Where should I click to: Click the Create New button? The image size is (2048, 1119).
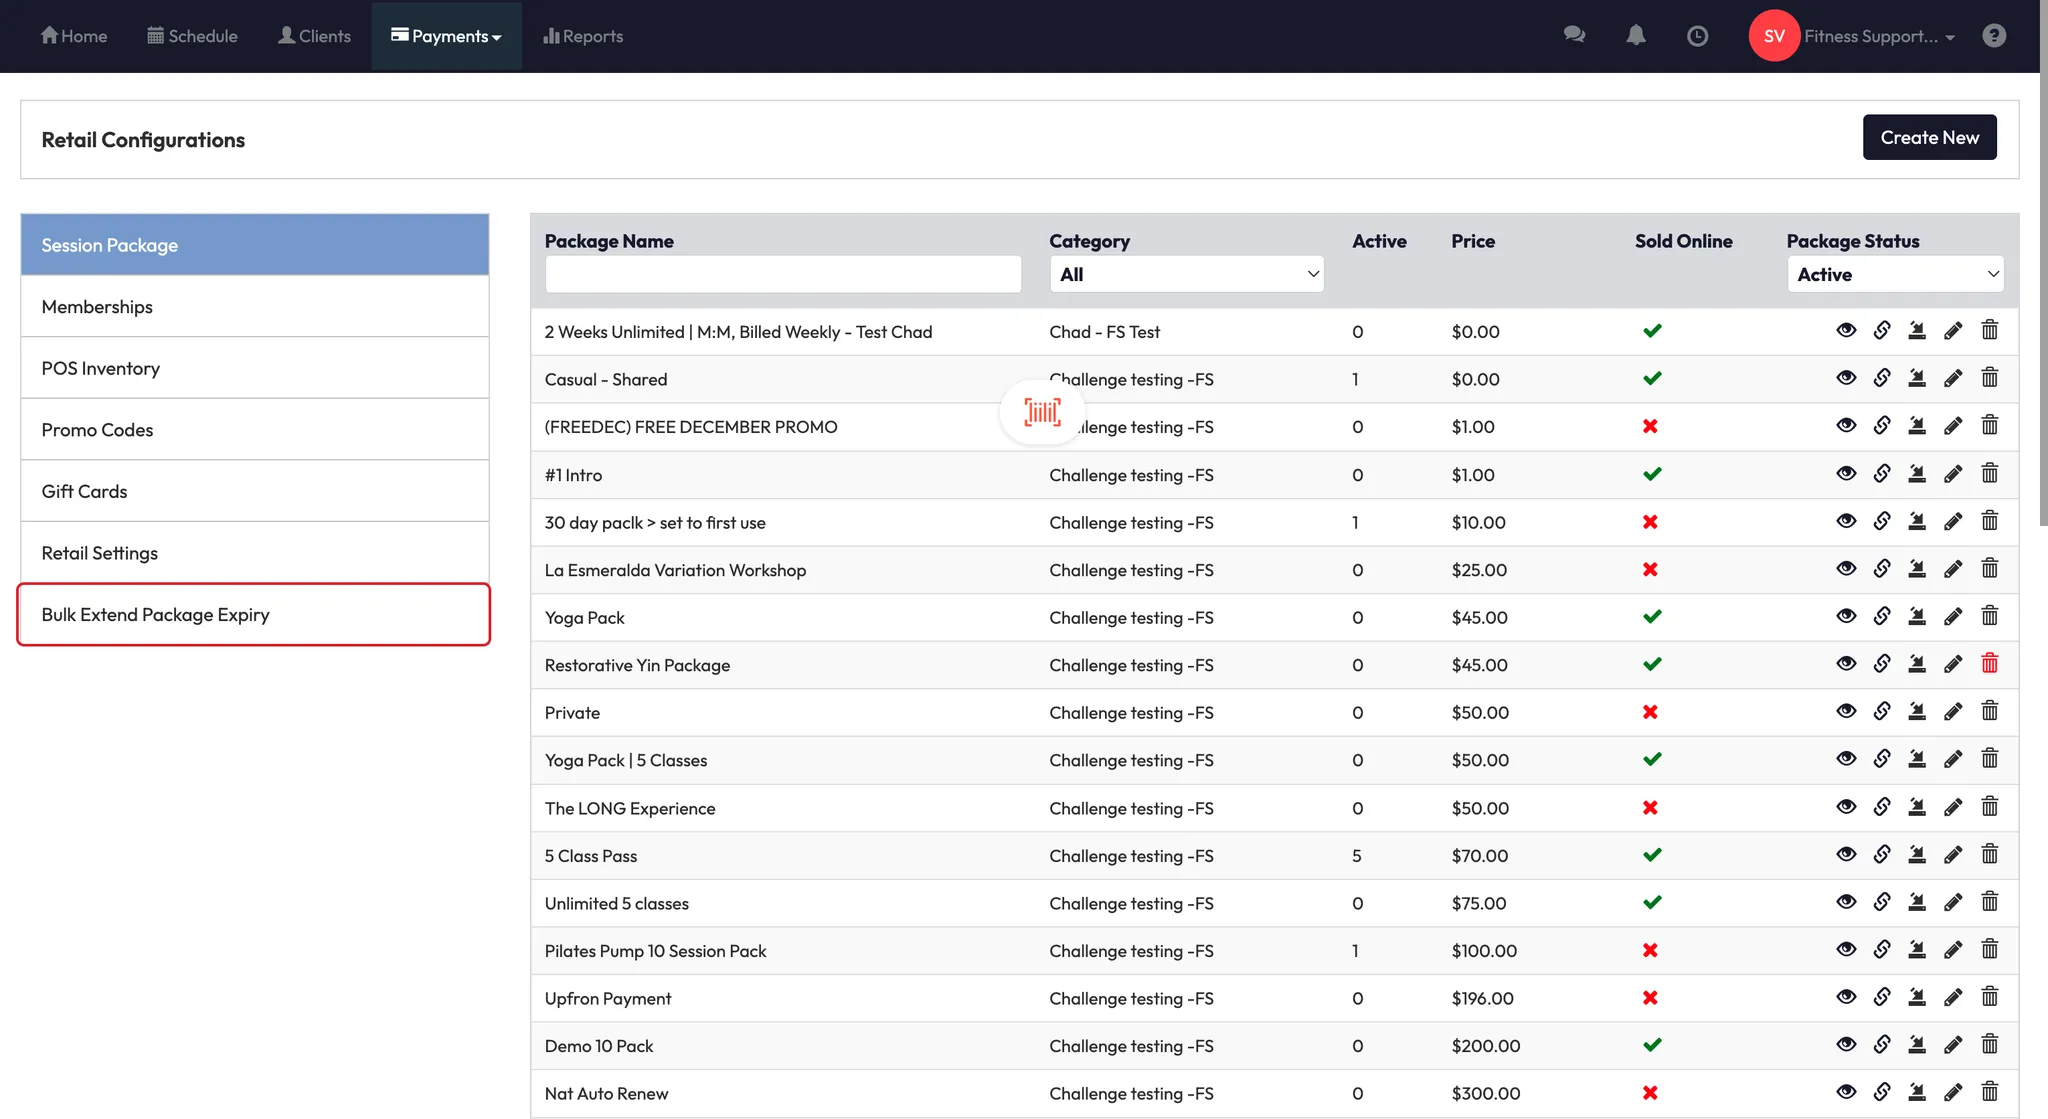tap(1928, 138)
